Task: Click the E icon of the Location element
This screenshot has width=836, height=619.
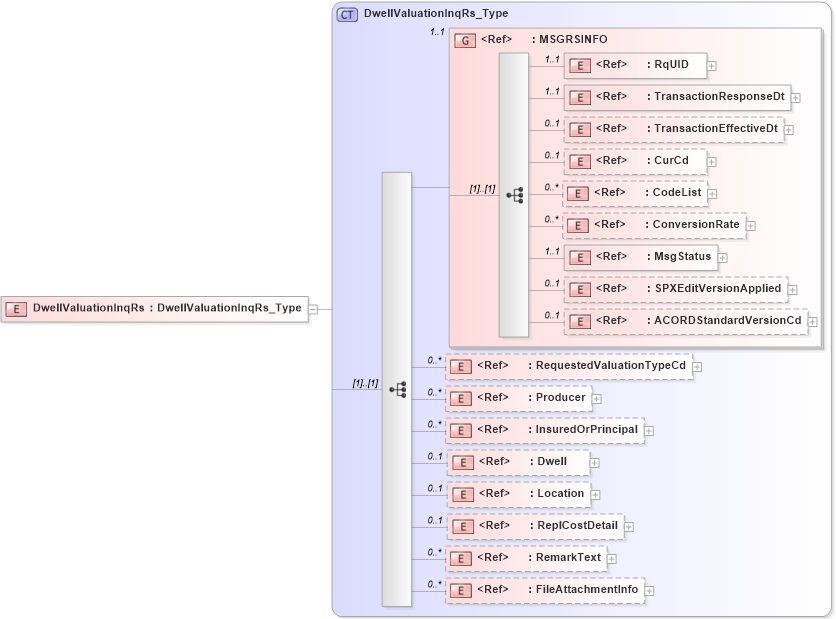Action: 462,494
